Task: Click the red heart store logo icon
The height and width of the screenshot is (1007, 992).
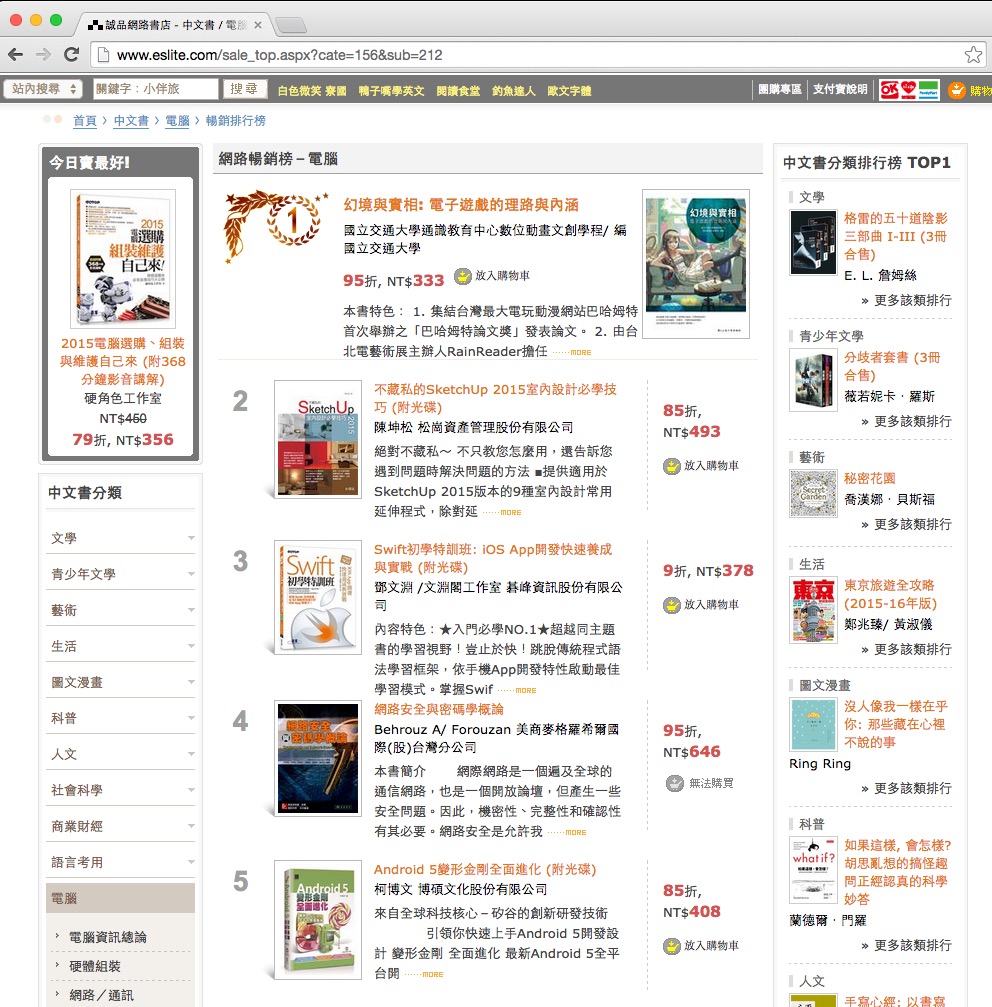Action: pyautogui.click(x=909, y=90)
